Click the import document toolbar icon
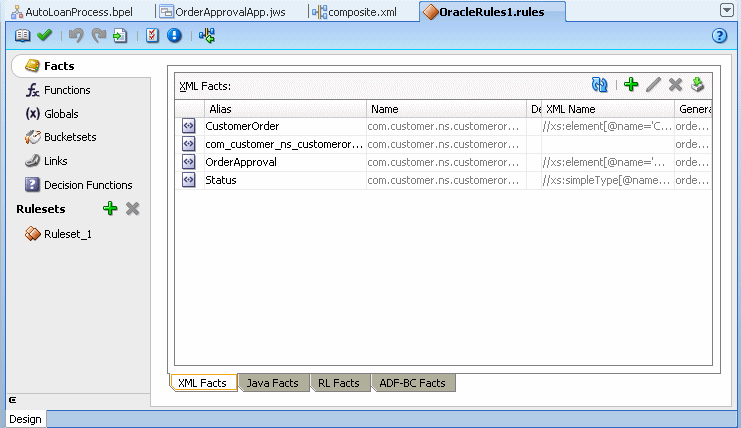 coord(120,35)
